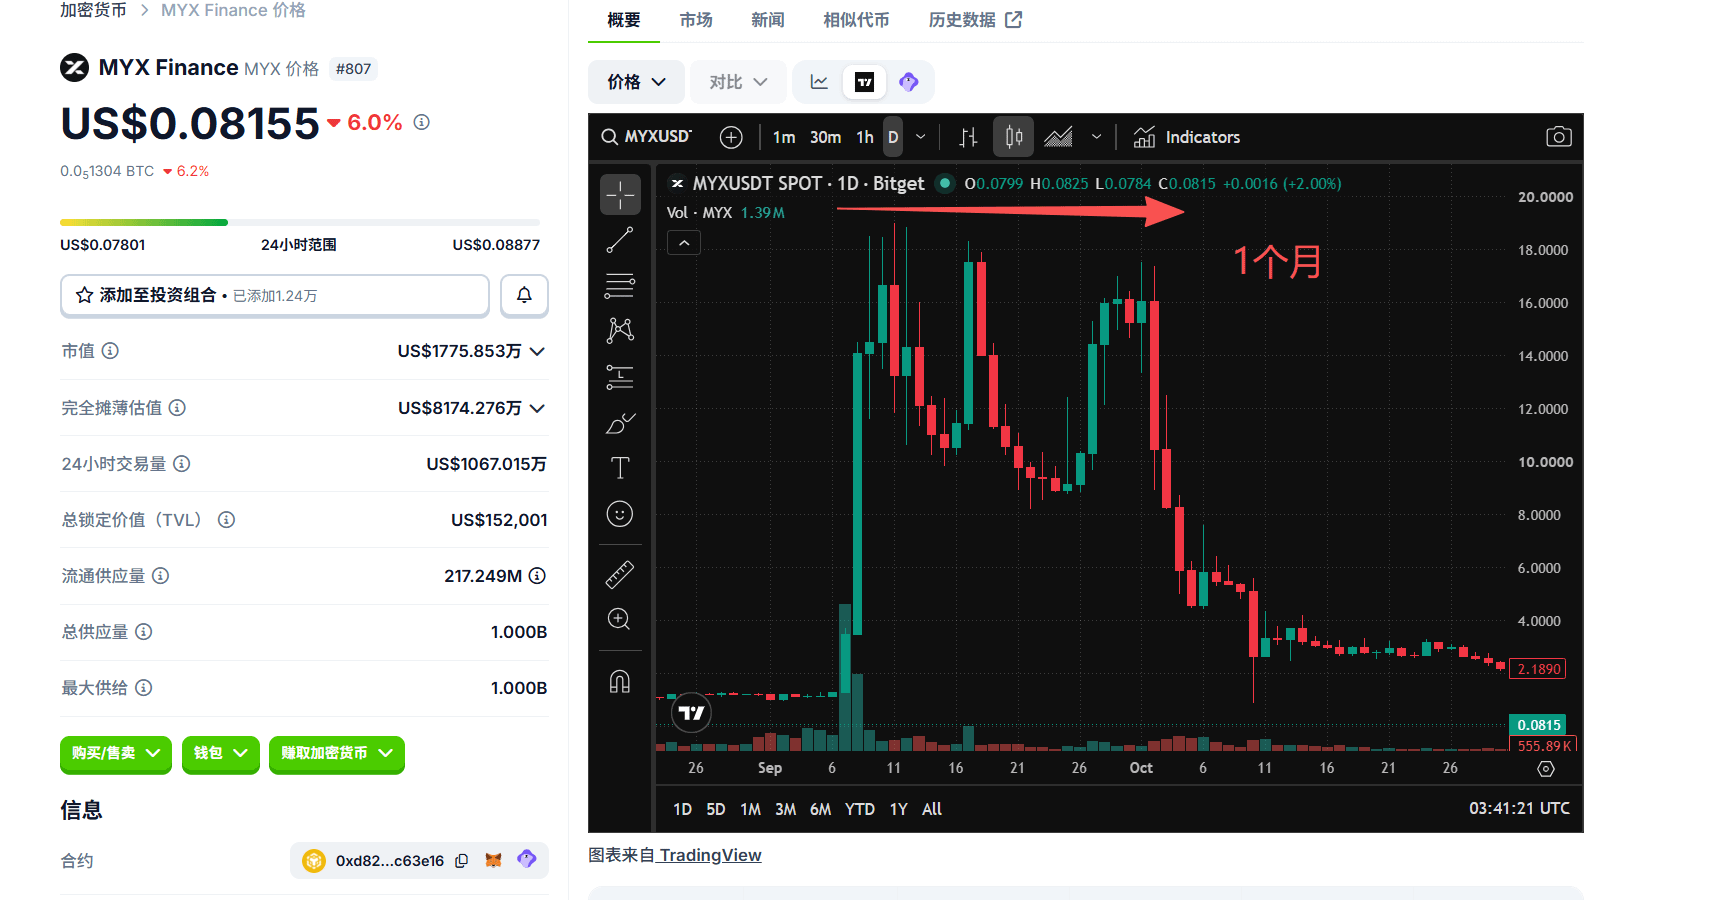Image resolution: width=1722 pixels, height=900 pixels.
Task: Open the 钱包 dropdown
Action: 221,754
